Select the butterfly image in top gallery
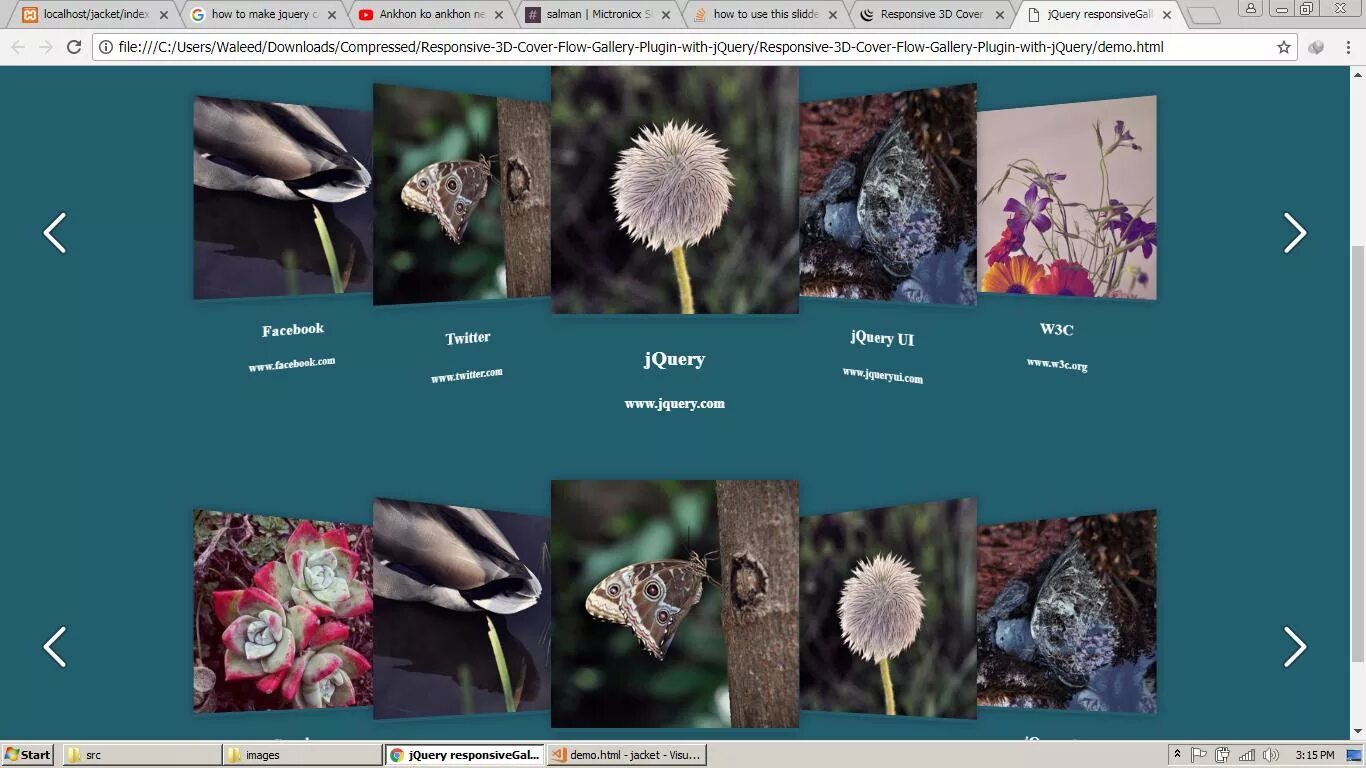 [x=461, y=195]
